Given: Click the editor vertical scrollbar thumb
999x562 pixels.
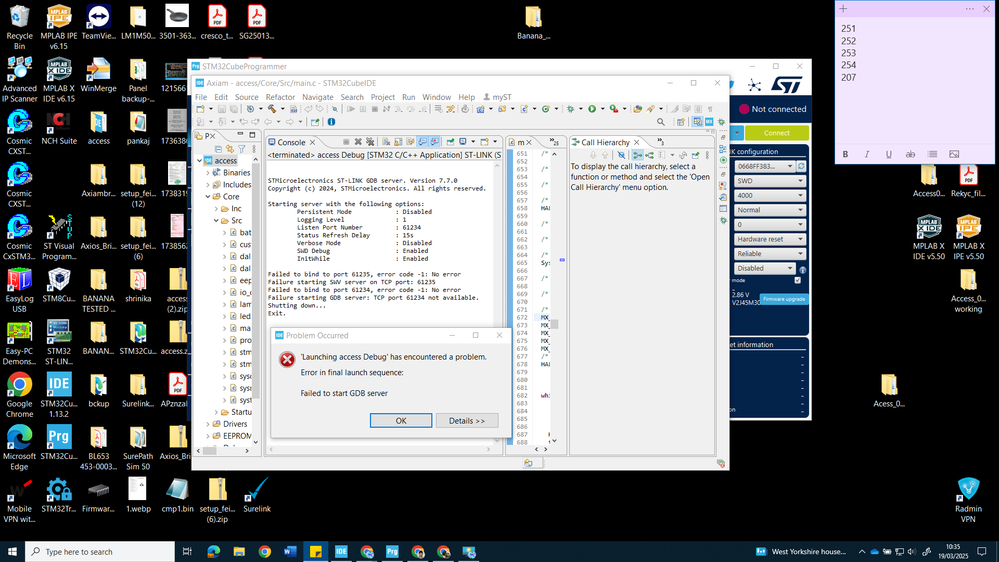Looking at the screenshot, I should [x=554, y=324].
